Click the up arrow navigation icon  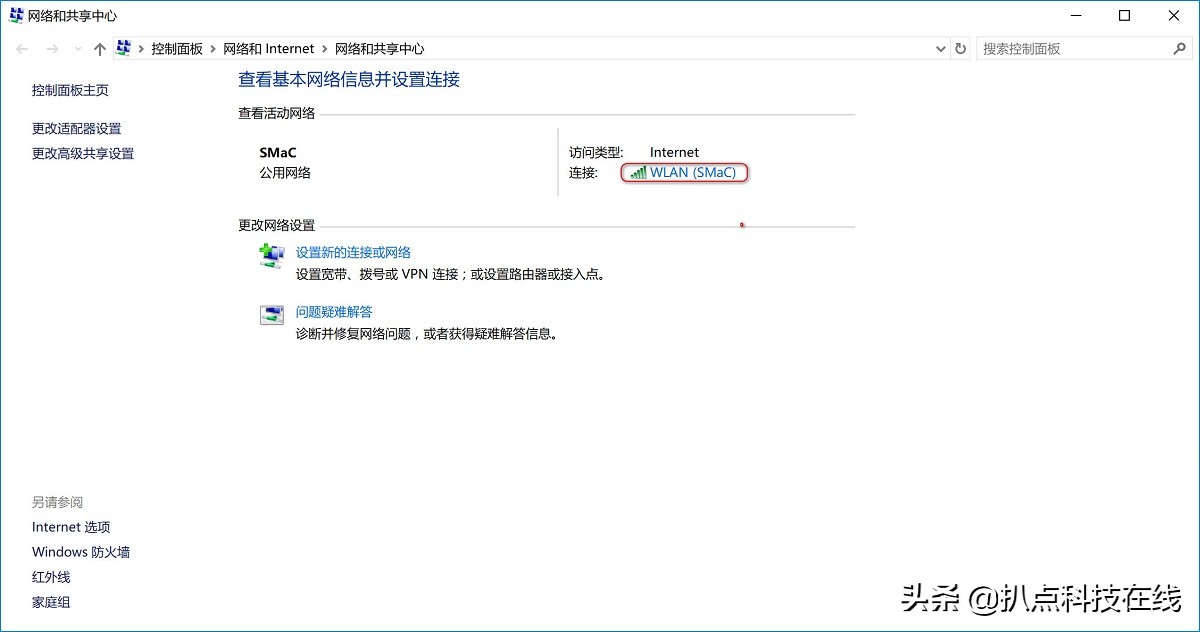point(99,48)
